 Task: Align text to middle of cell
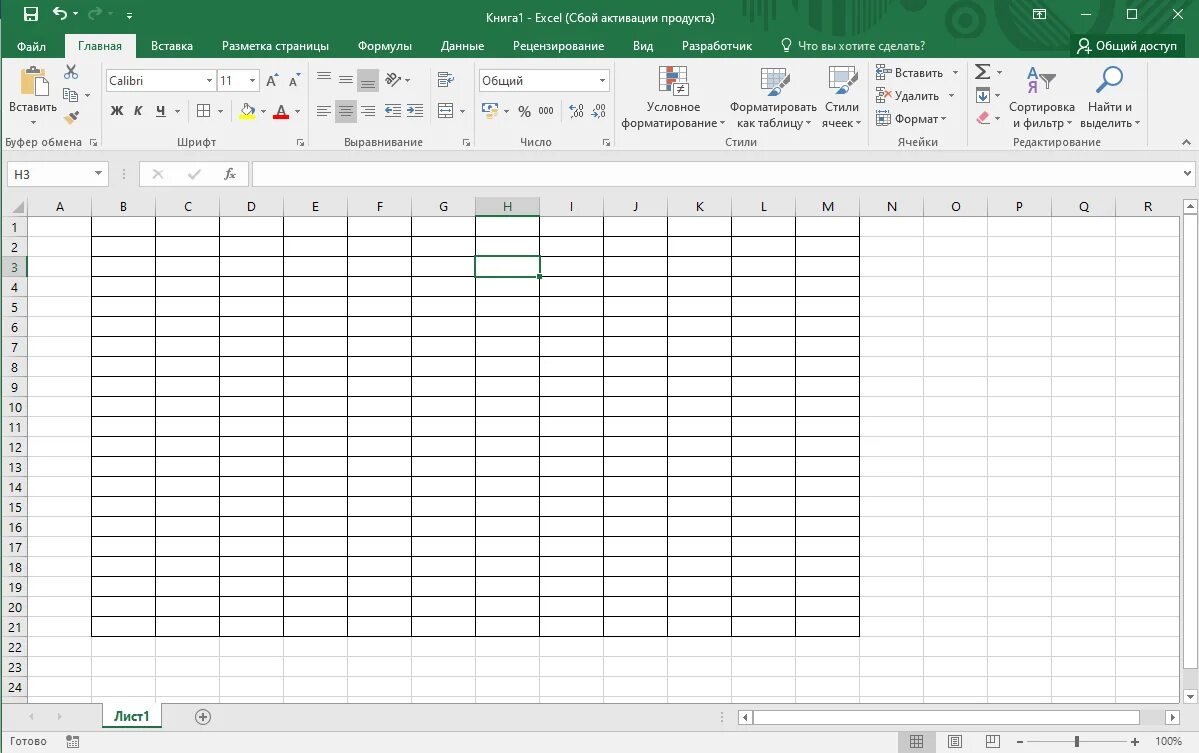[346, 80]
